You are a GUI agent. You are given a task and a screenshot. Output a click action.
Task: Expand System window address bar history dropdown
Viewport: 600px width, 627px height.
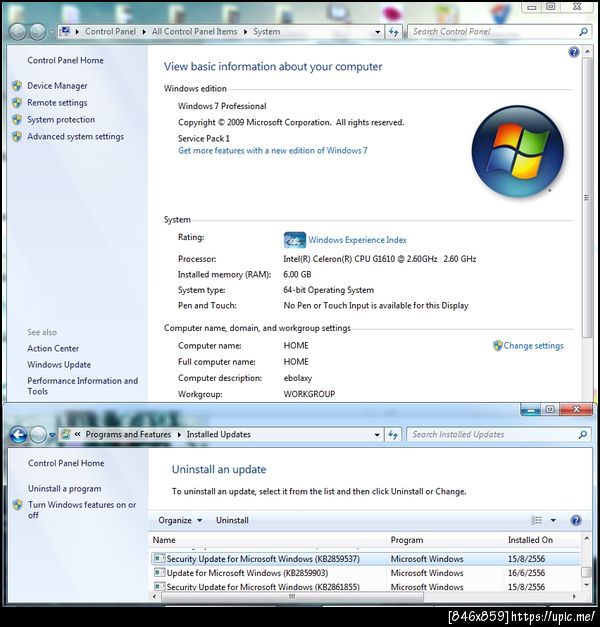coord(378,32)
